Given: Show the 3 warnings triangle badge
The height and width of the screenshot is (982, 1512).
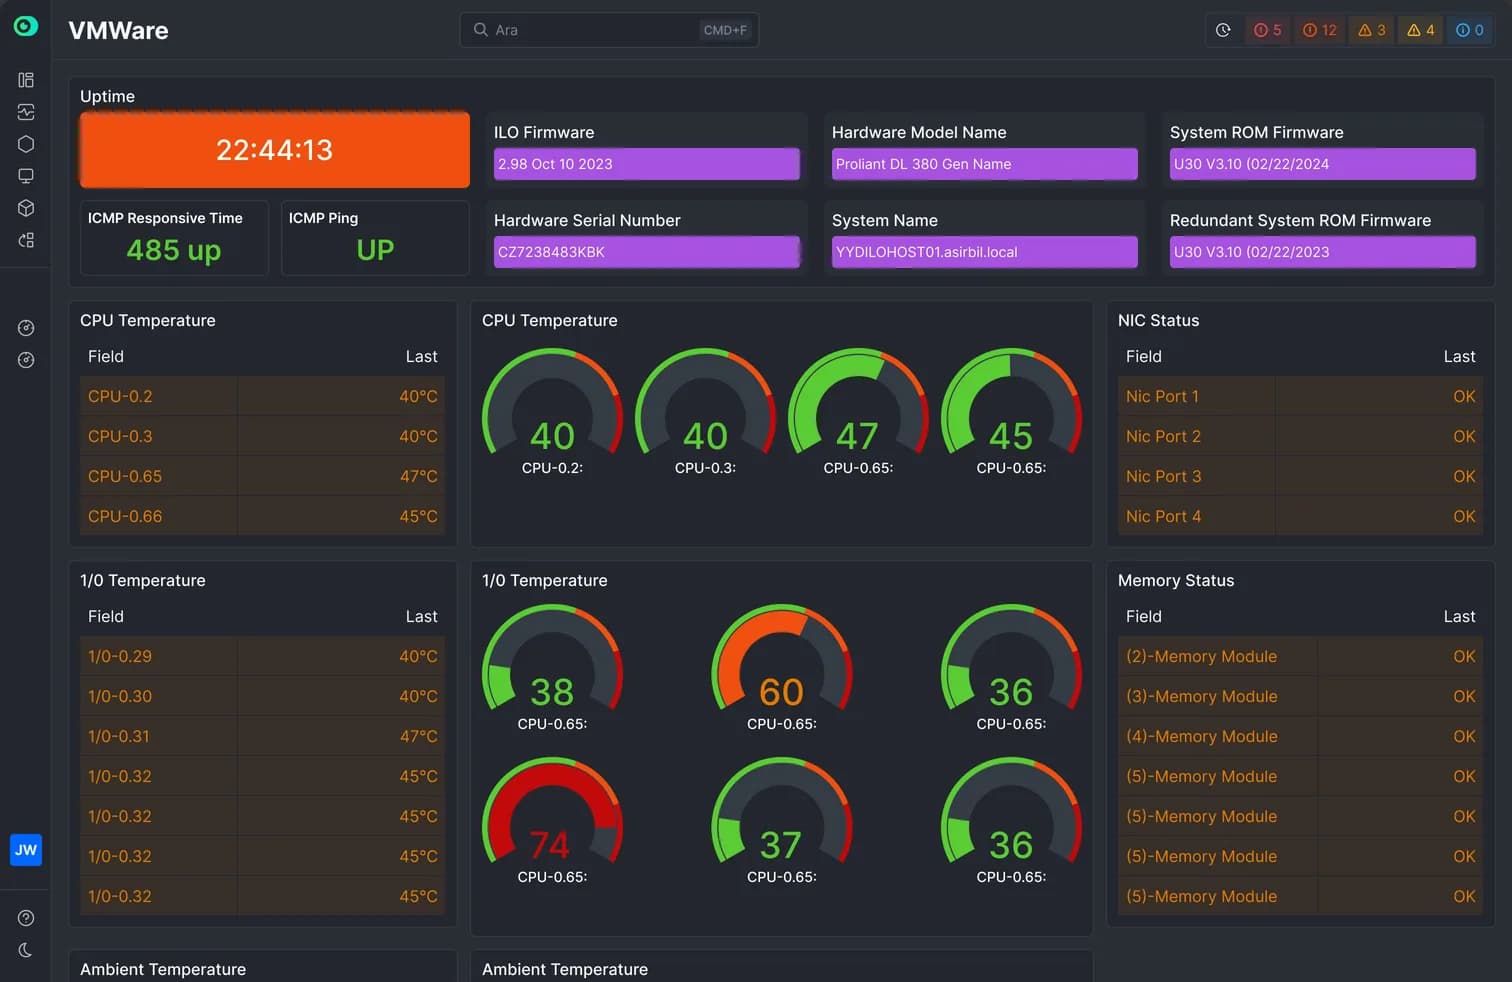Looking at the screenshot, I should pyautogui.click(x=1371, y=30).
